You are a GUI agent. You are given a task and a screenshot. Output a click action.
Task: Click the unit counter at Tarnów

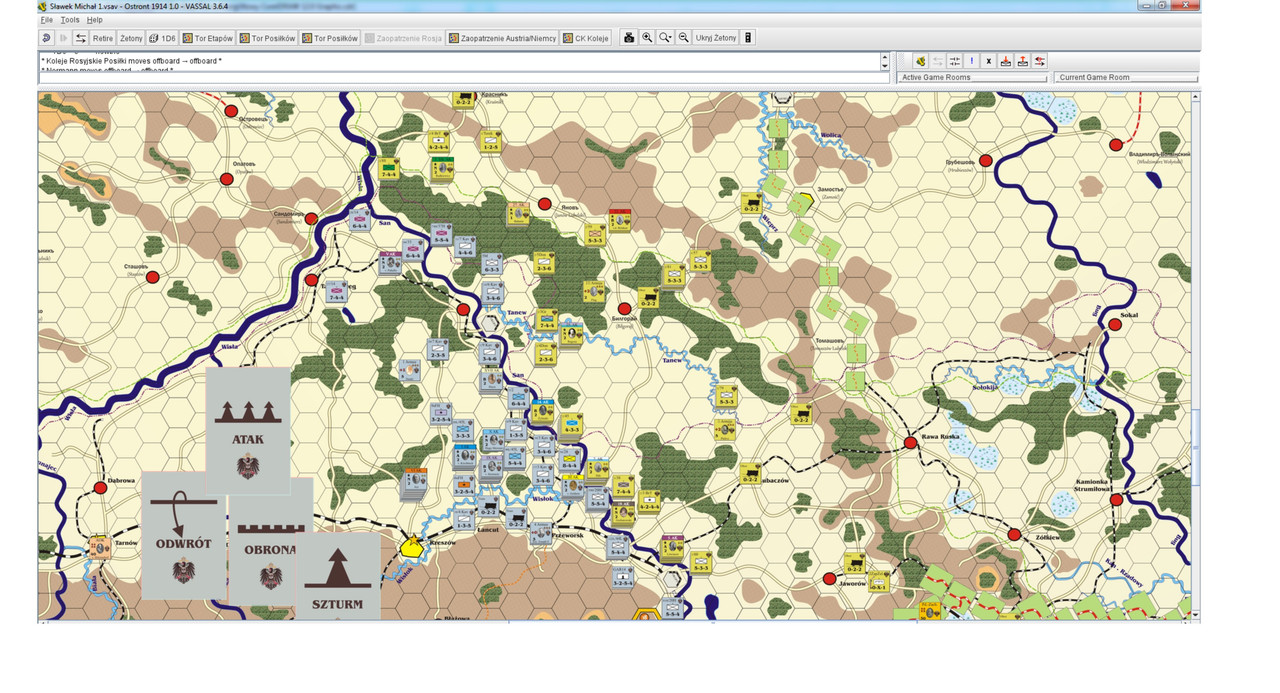pyautogui.click(x=99, y=547)
